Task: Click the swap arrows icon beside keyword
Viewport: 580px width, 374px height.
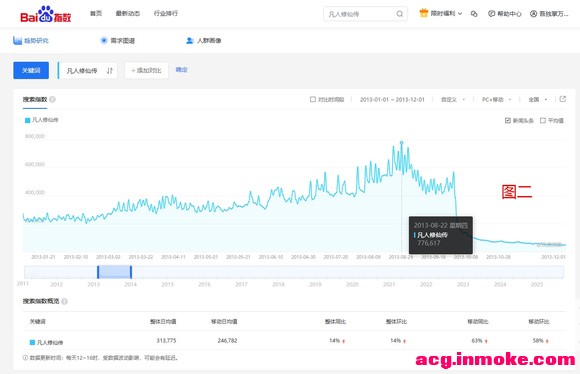Action: point(110,71)
